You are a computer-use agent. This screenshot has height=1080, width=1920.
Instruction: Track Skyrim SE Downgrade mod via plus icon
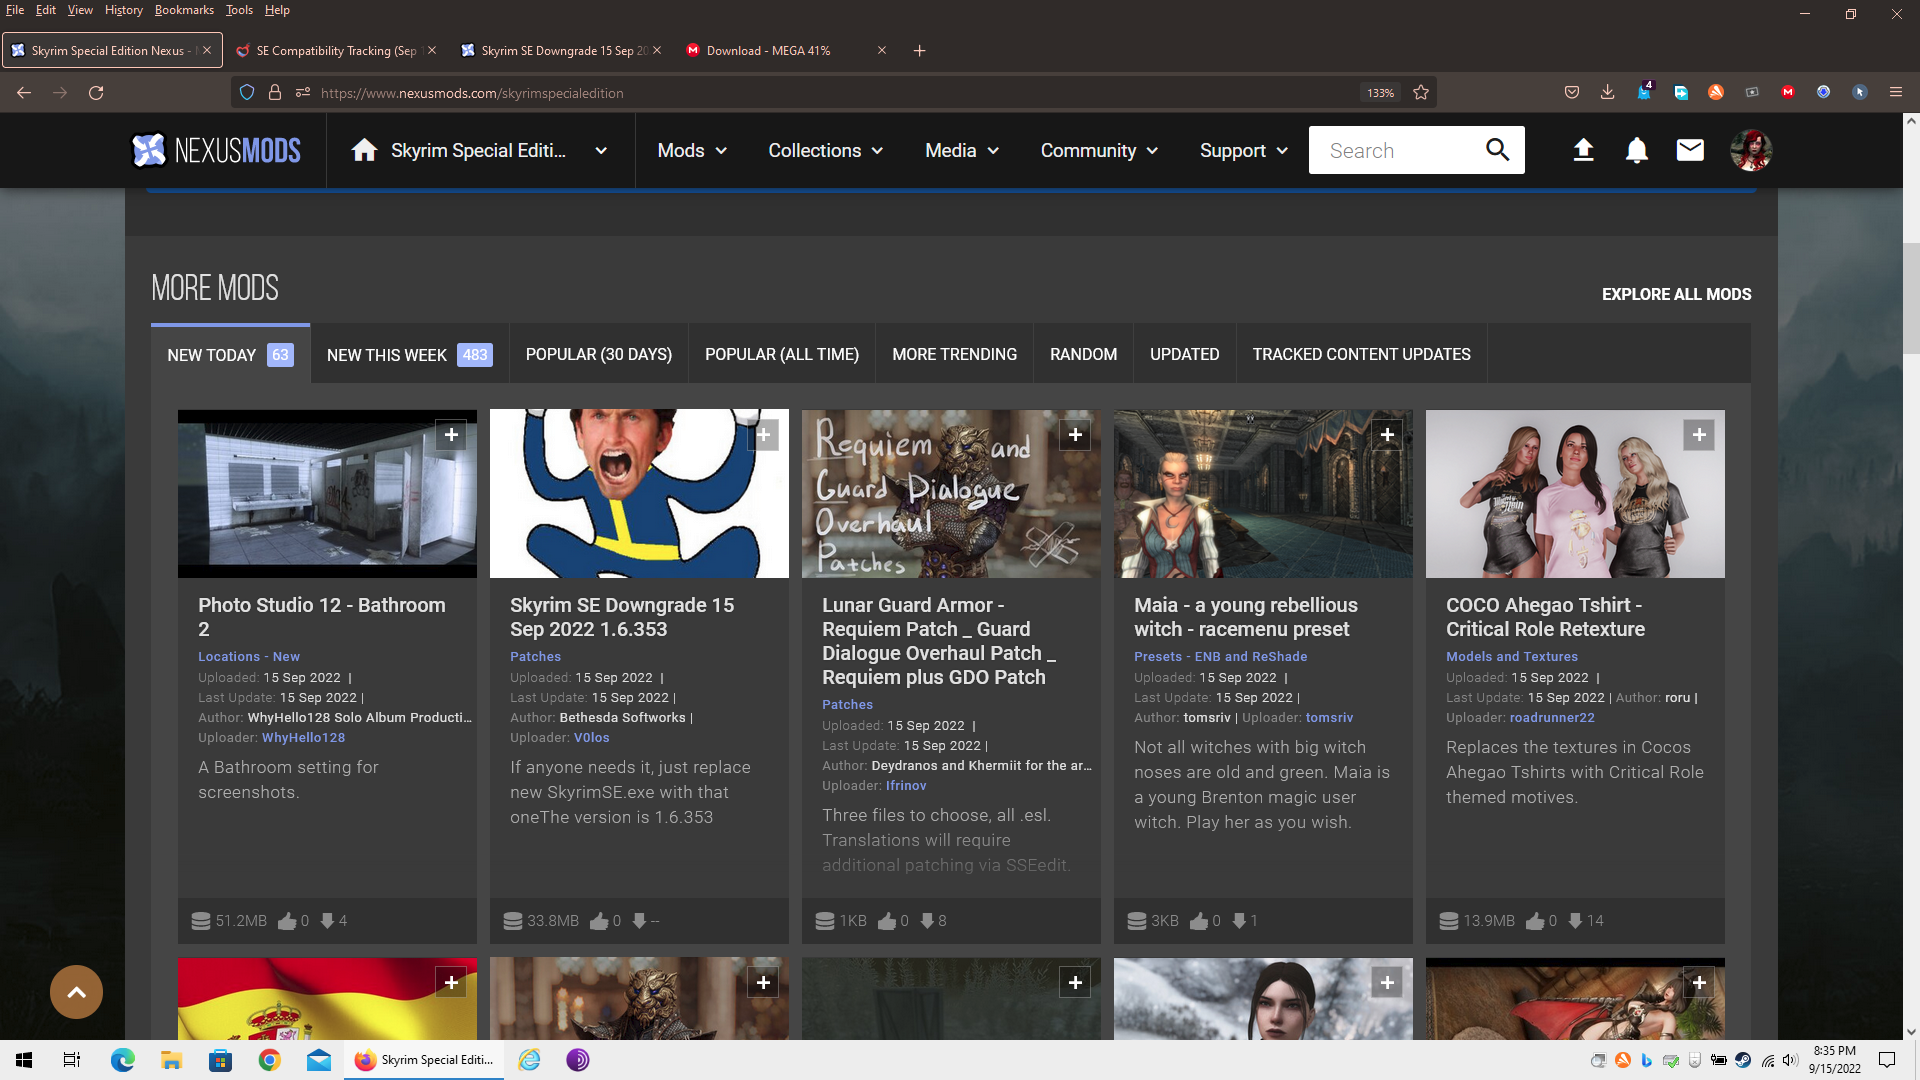tap(763, 435)
